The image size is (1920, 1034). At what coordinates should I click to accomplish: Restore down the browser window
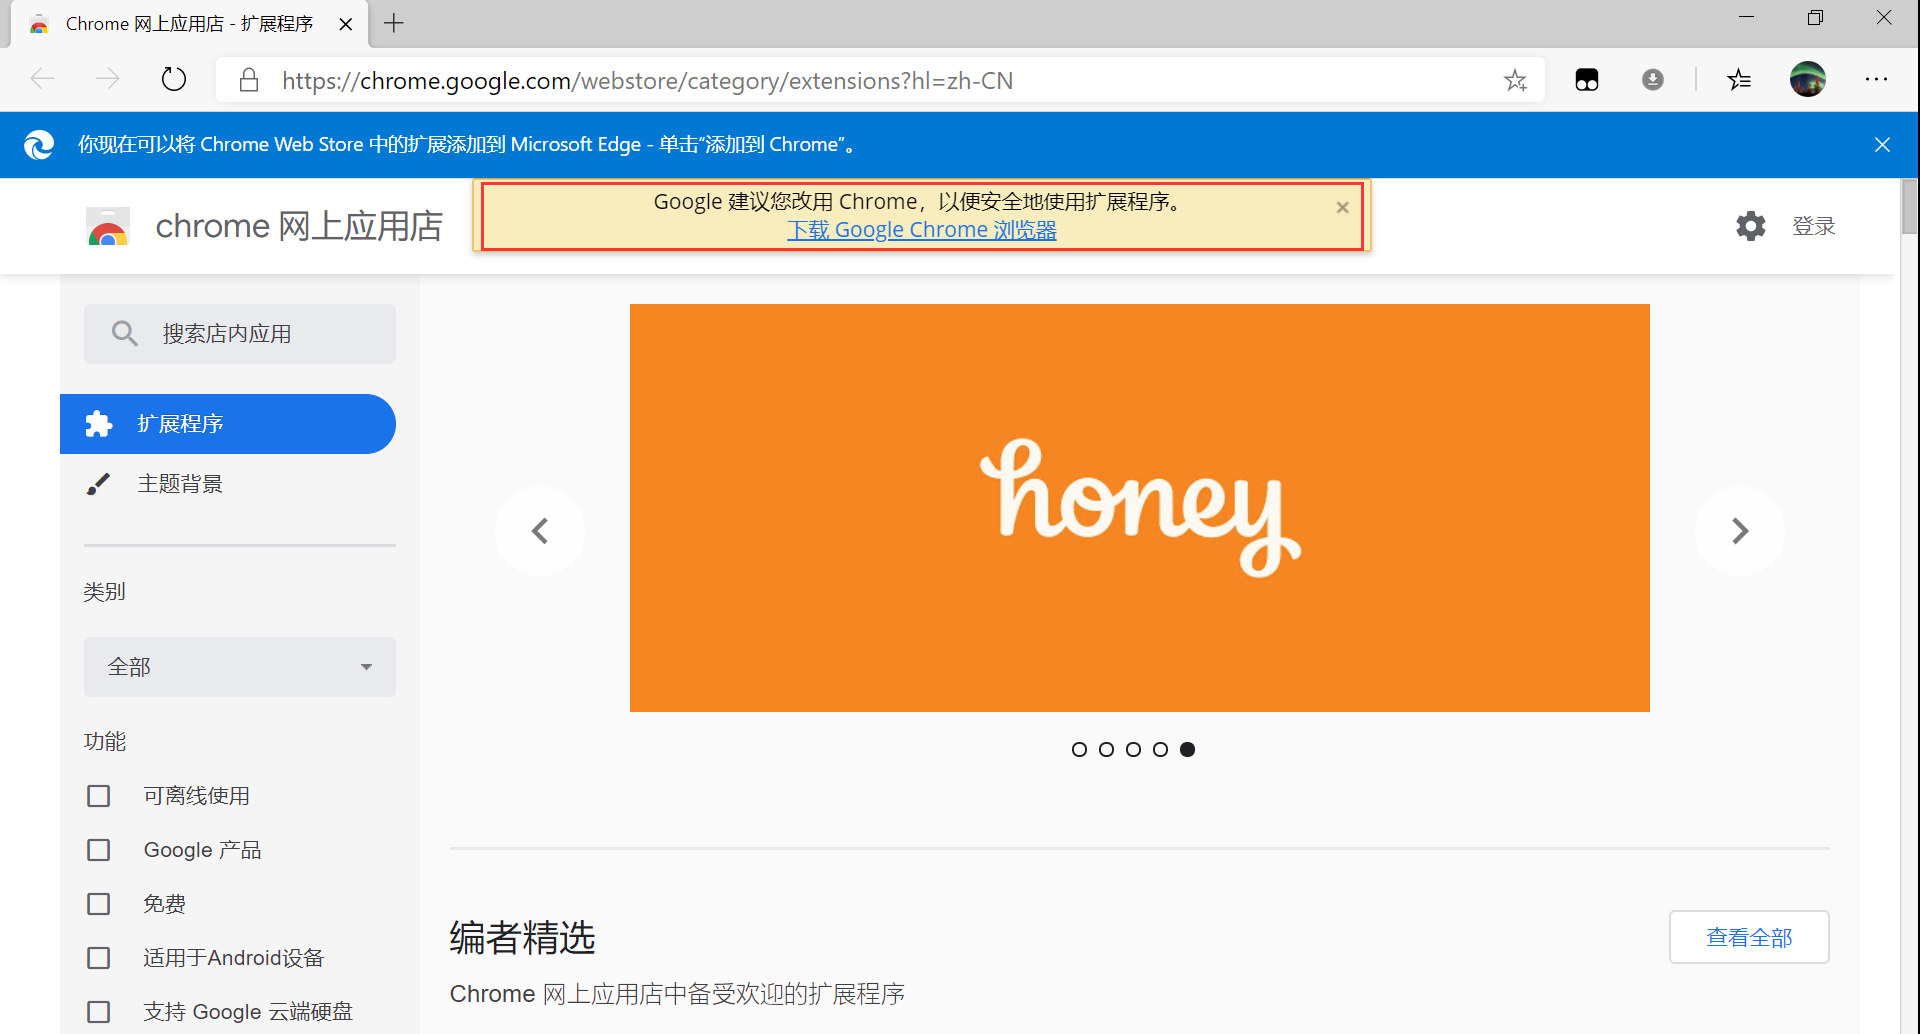coord(1815,17)
